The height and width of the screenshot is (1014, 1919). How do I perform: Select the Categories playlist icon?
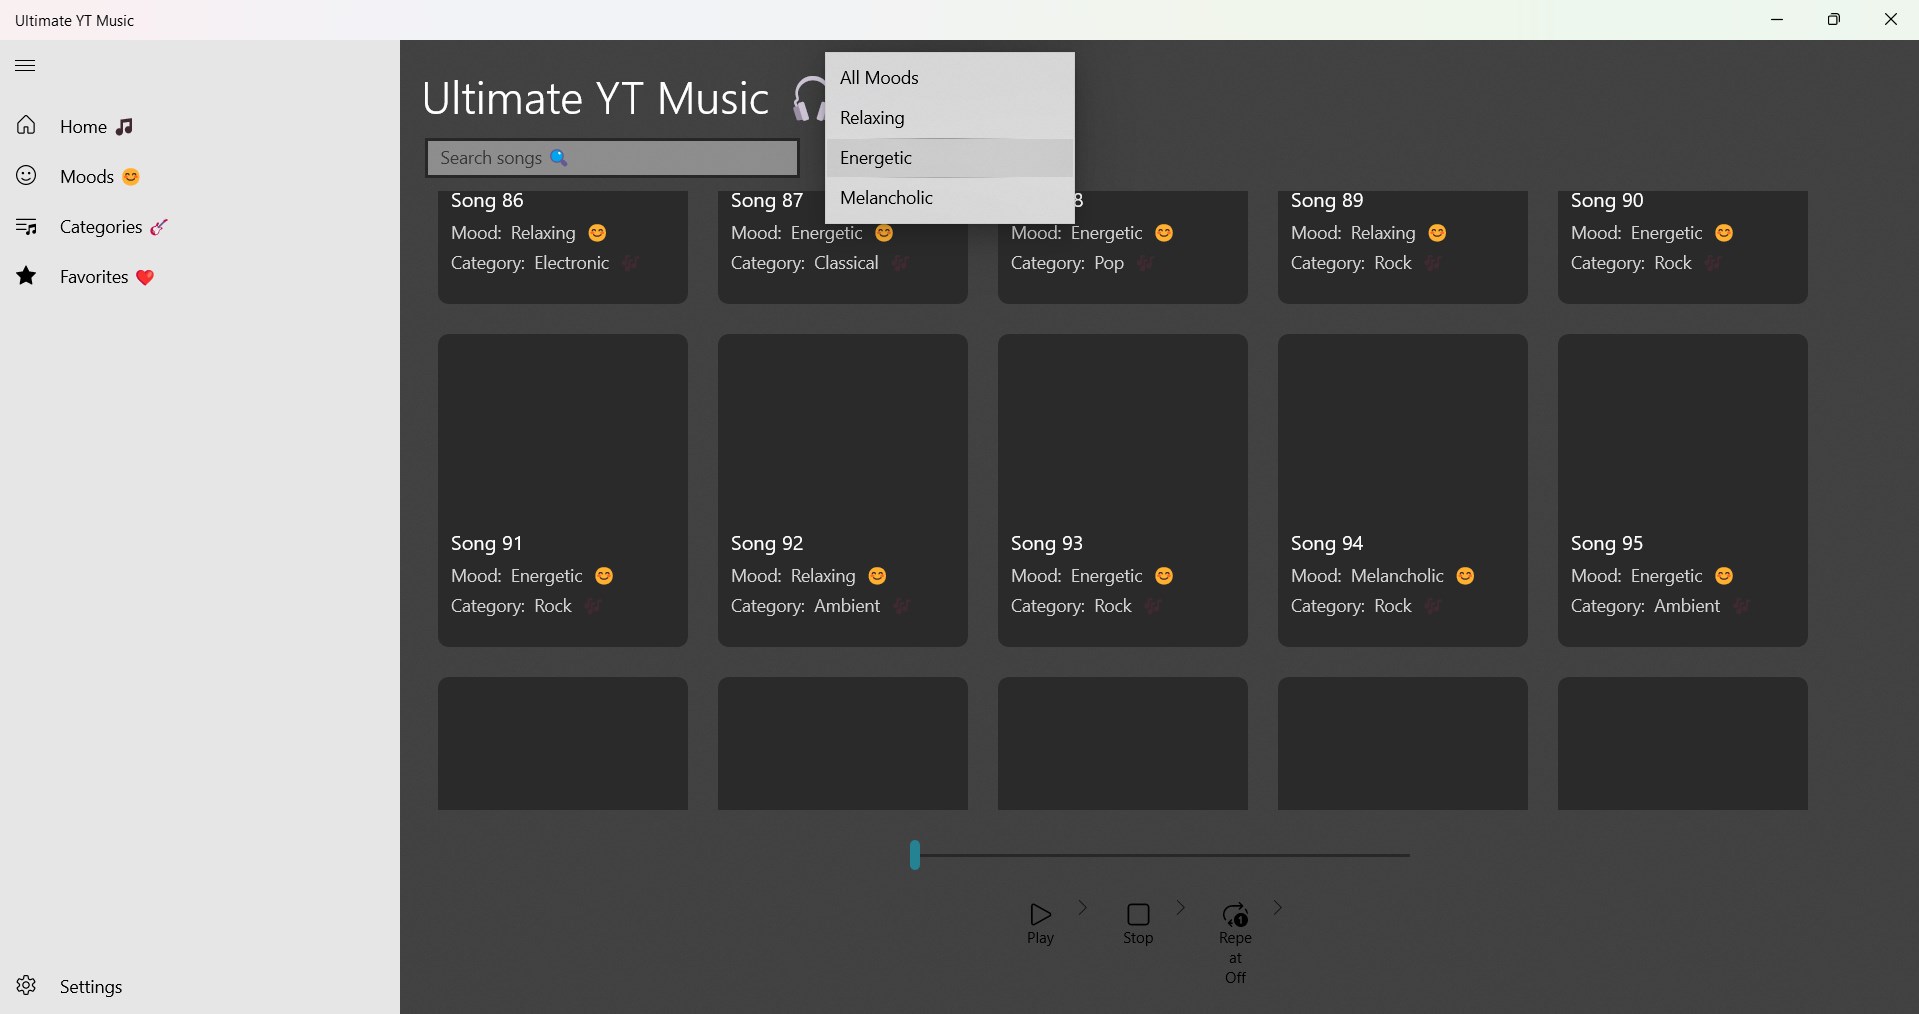click(27, 226)
